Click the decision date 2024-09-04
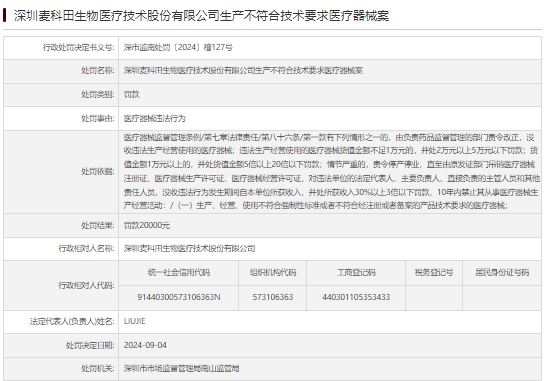Viewport: 545px width, 381px height. coord(145,345)
